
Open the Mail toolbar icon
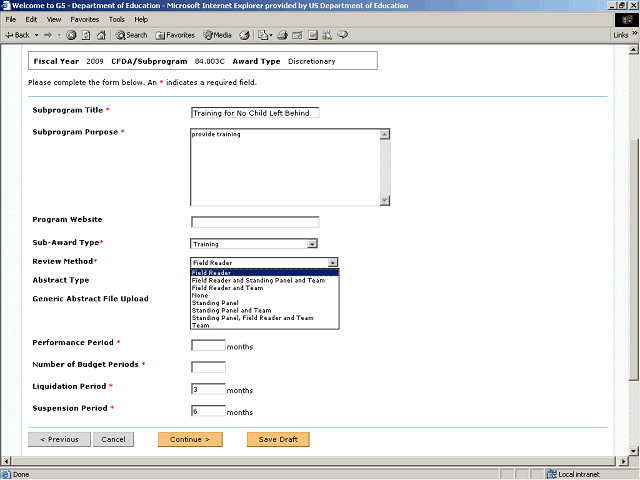point(265,35)
